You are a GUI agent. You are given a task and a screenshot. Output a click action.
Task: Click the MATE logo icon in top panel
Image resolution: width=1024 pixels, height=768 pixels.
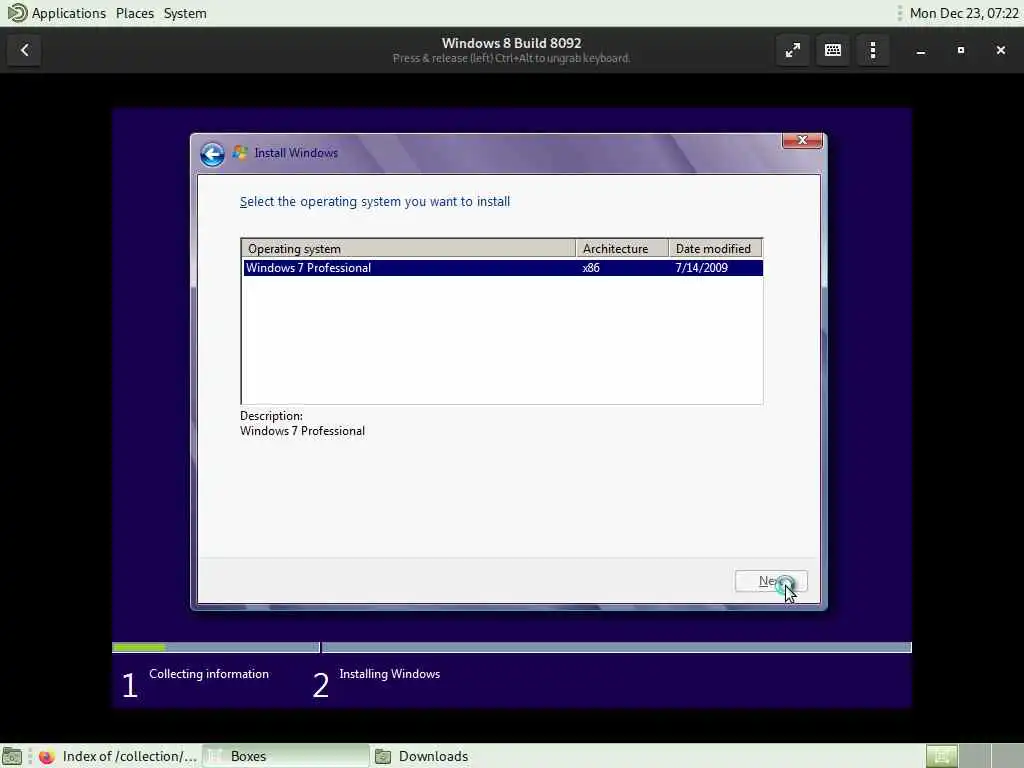click(x=17, y=13)
